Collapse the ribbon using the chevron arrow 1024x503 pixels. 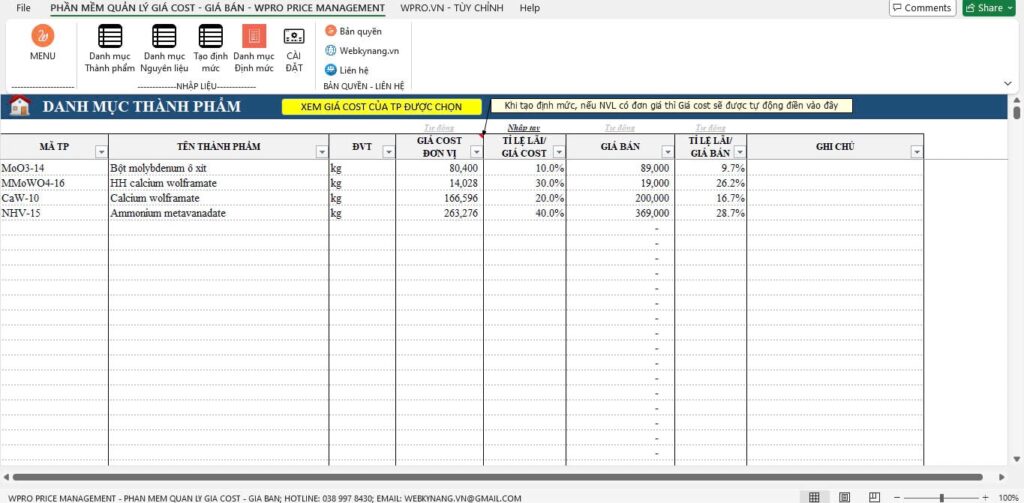[x=1010, y=83]
